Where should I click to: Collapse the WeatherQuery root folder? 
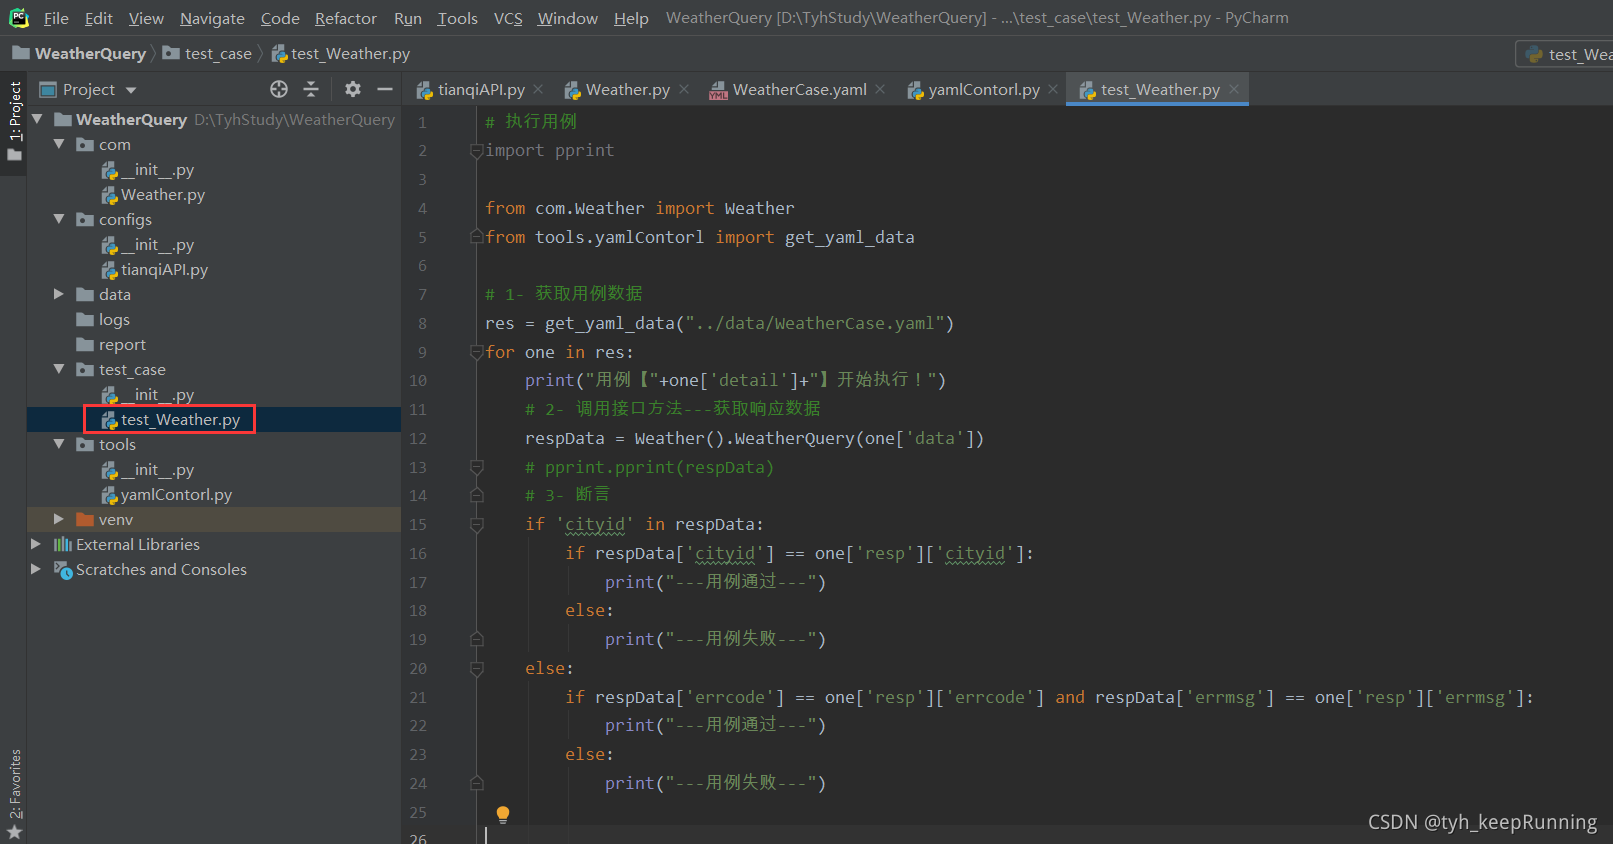37,119
